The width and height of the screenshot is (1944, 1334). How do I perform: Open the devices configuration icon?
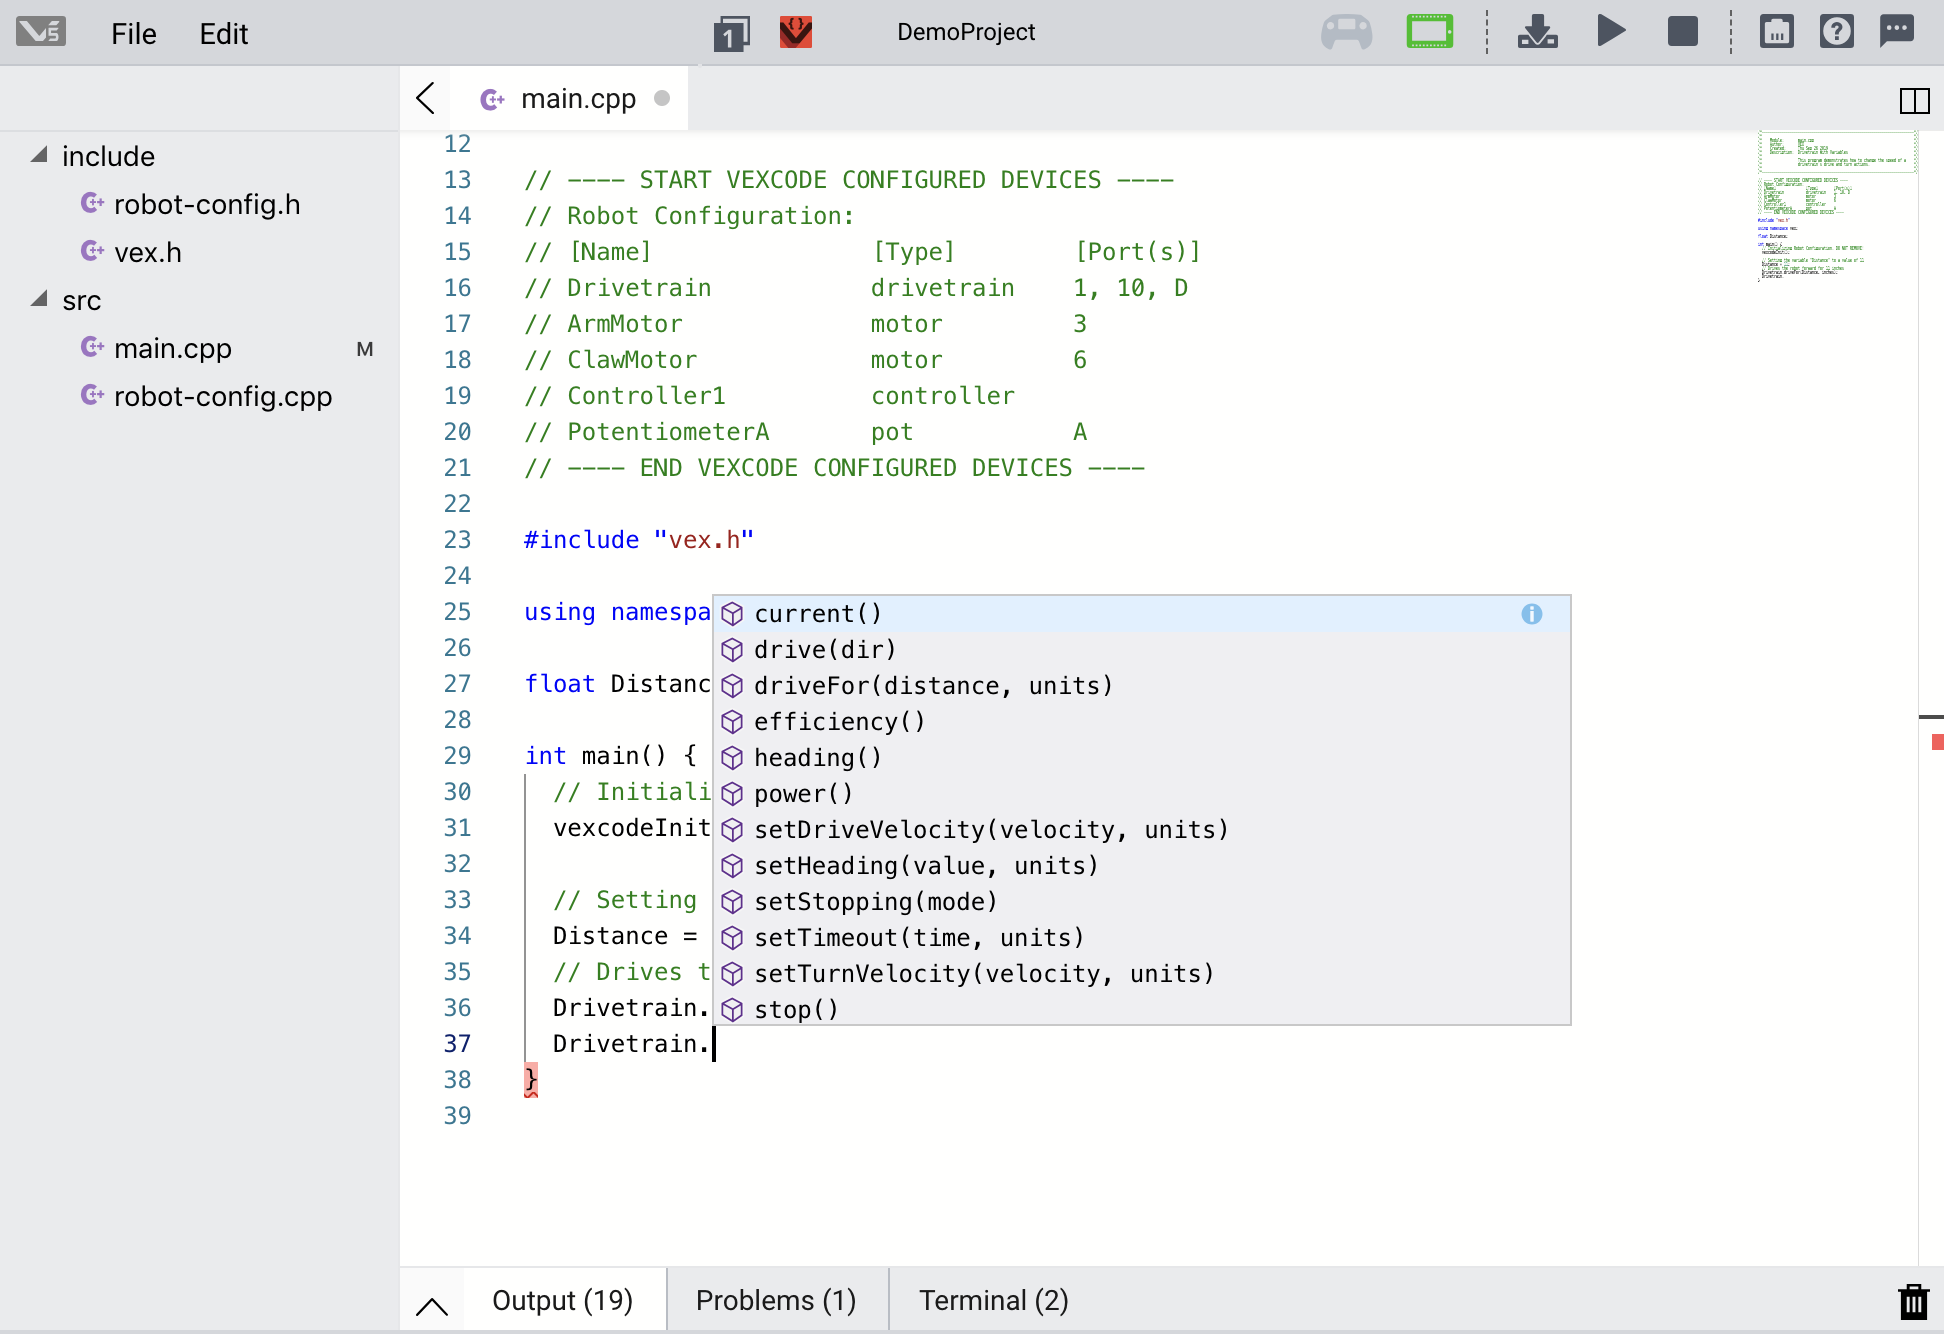click(x=1776, y=32)
